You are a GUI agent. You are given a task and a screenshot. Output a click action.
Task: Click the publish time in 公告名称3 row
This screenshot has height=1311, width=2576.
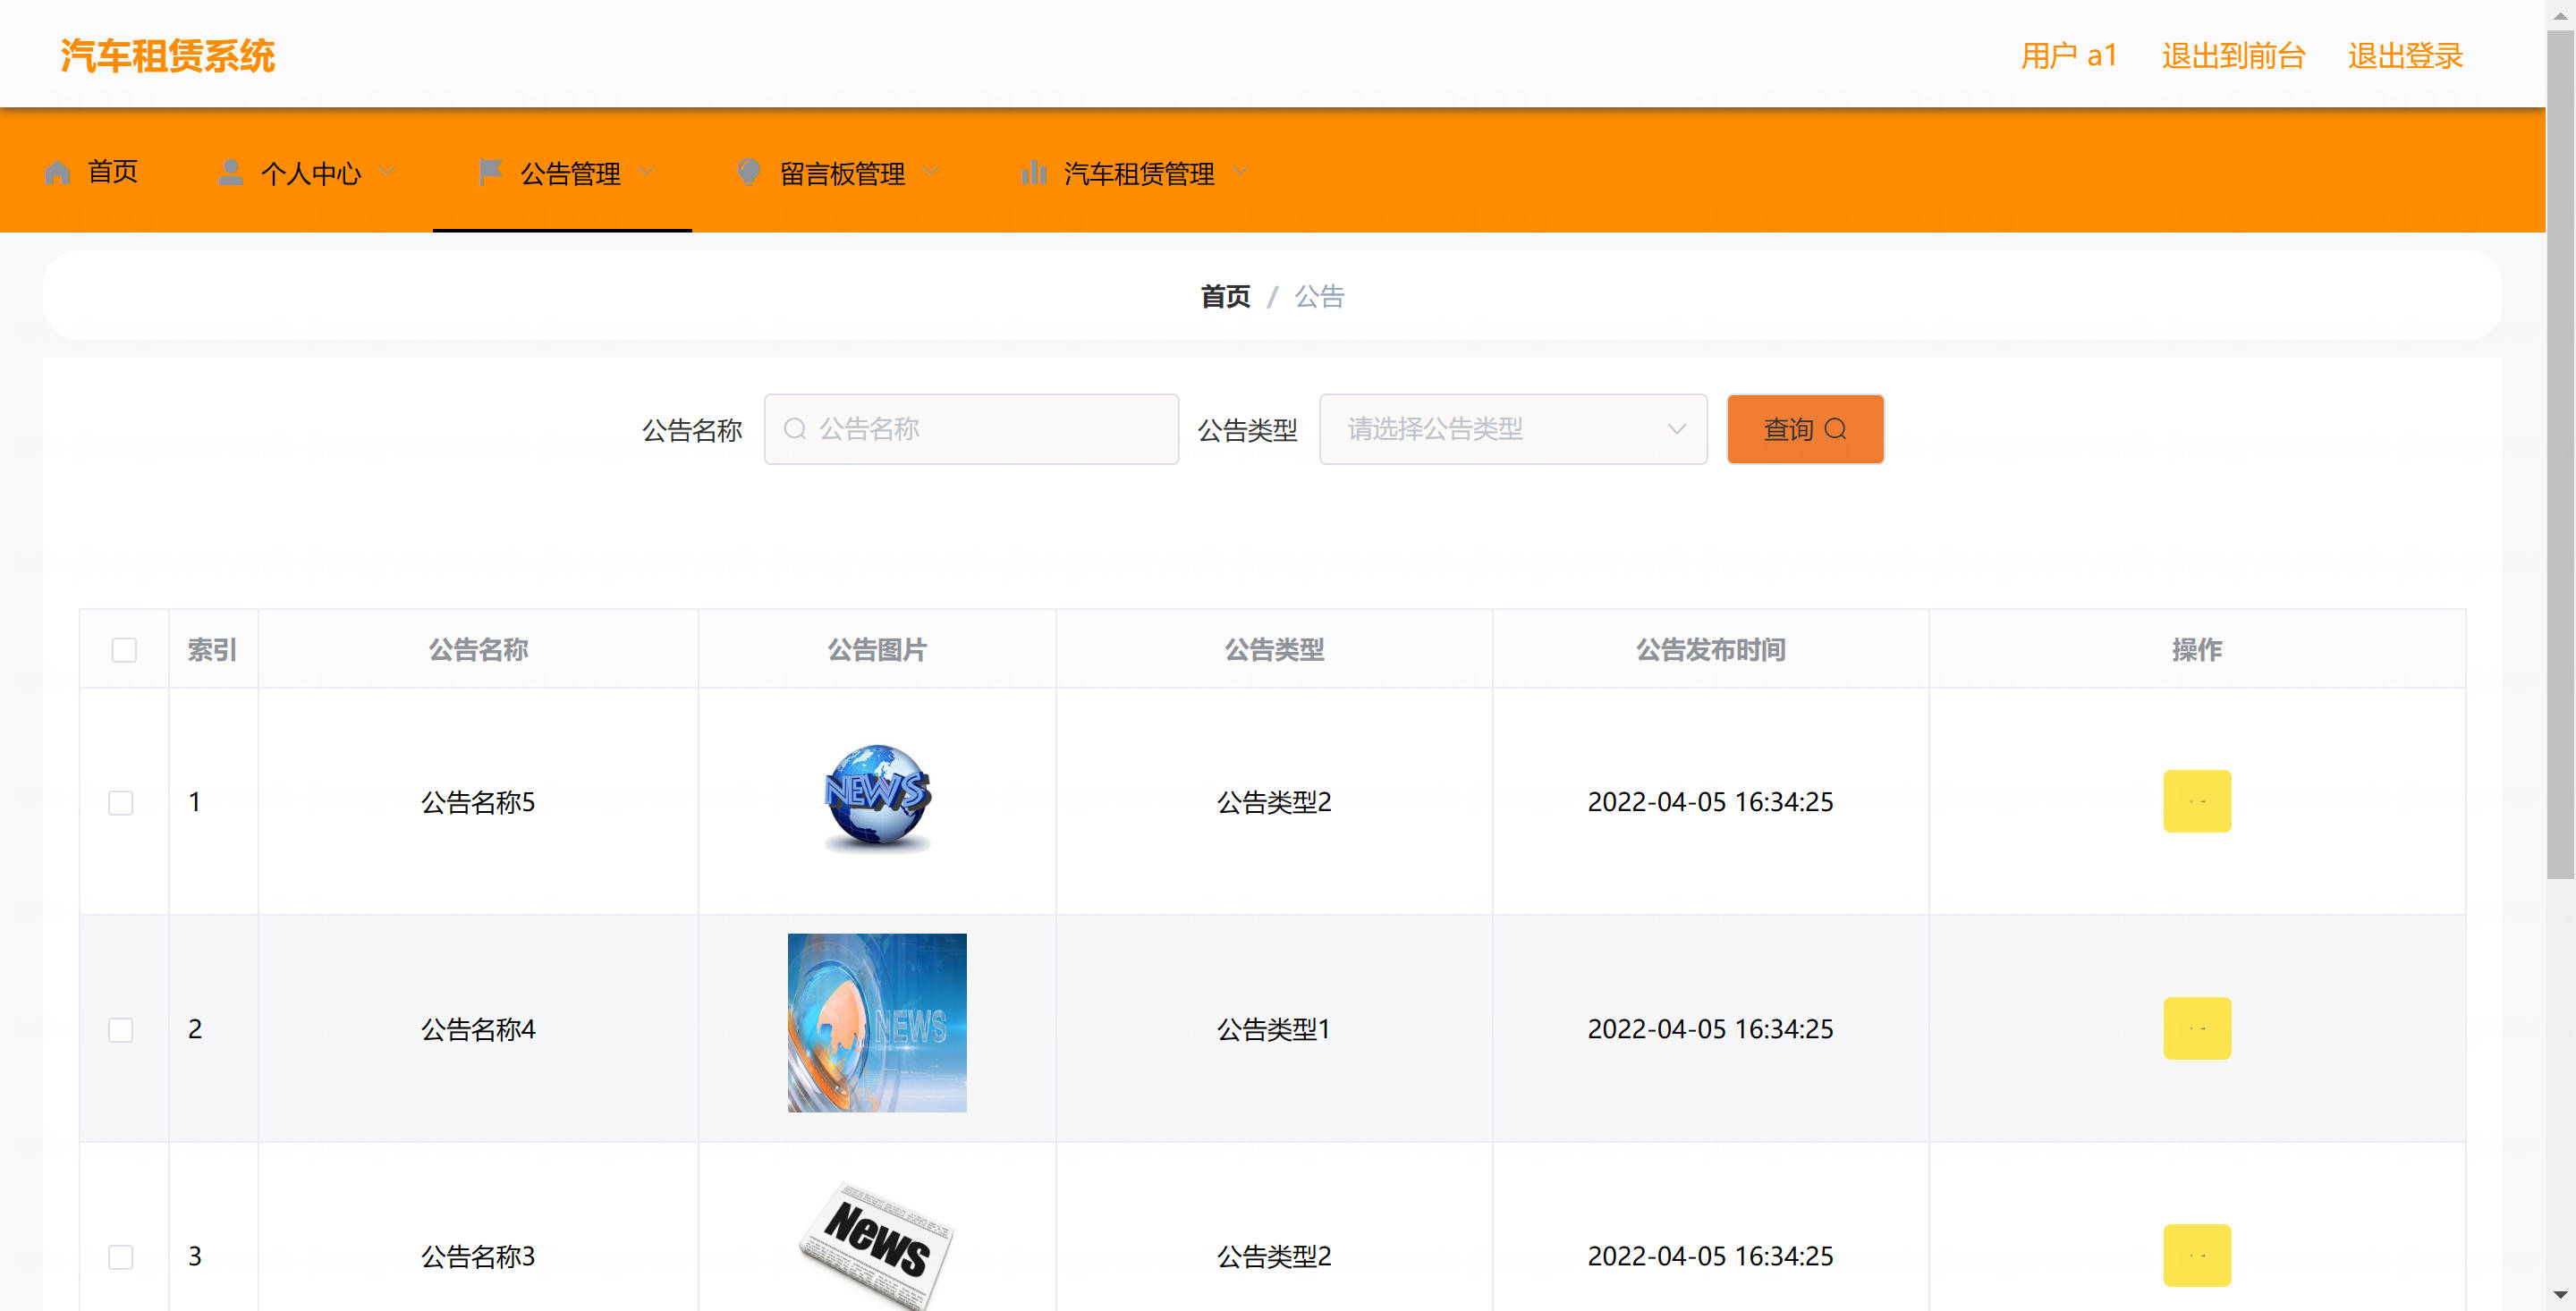tap(1710, 1256)
